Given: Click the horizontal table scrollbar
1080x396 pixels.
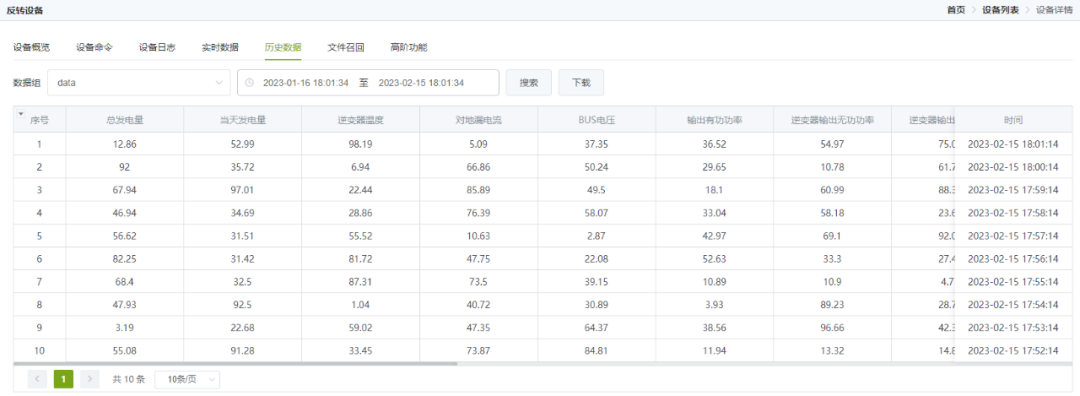Looking at the screenshot, I should click(235, 363).
